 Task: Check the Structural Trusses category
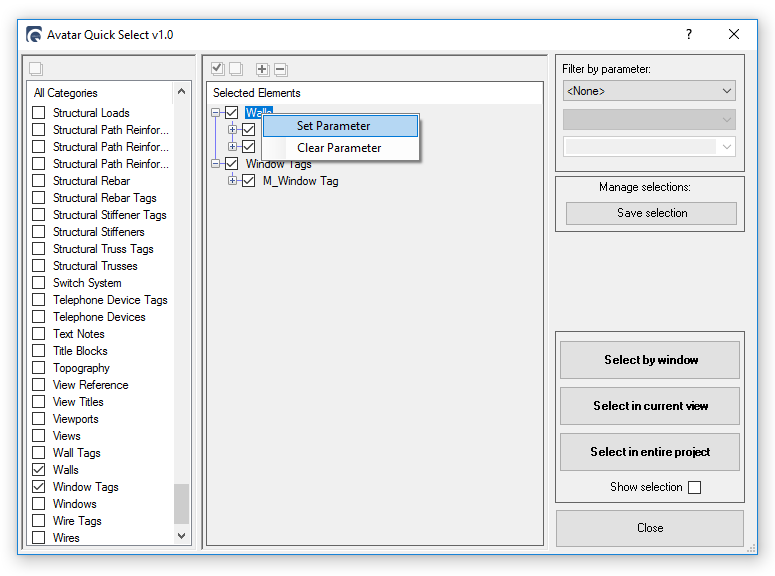[39, 266]
